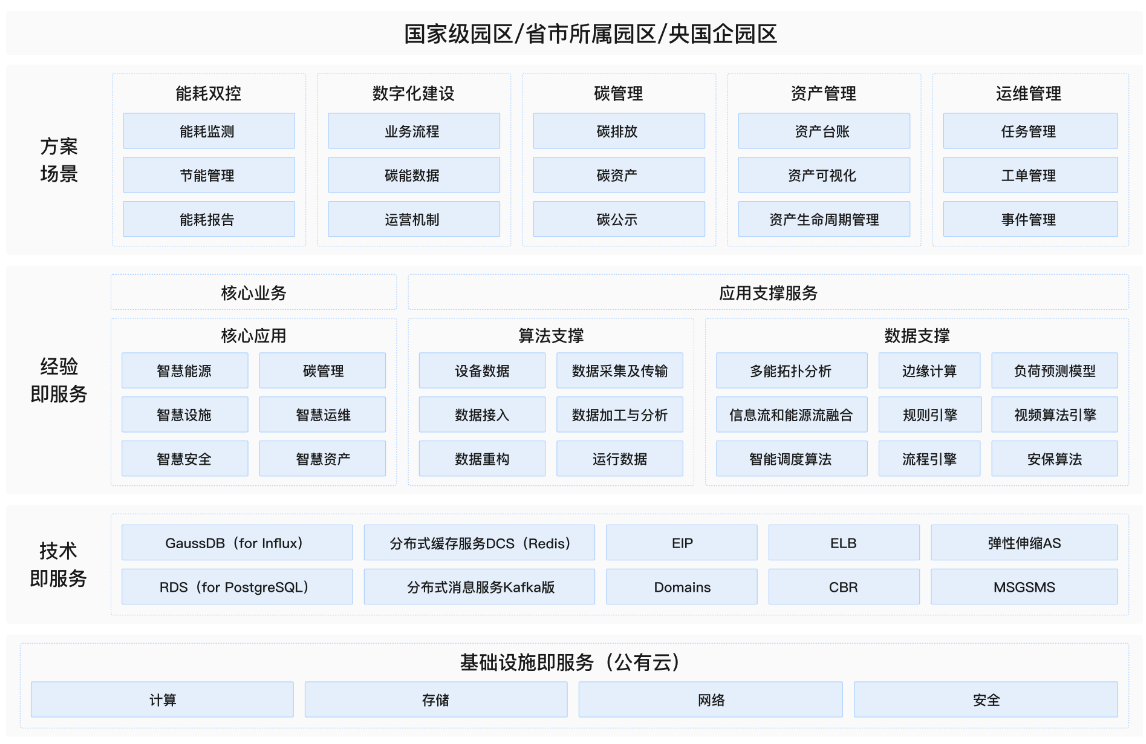Viewport: 1146px width, 744px height.
Task: Click the 核心业务 header bar
Action: coord(253,293)
